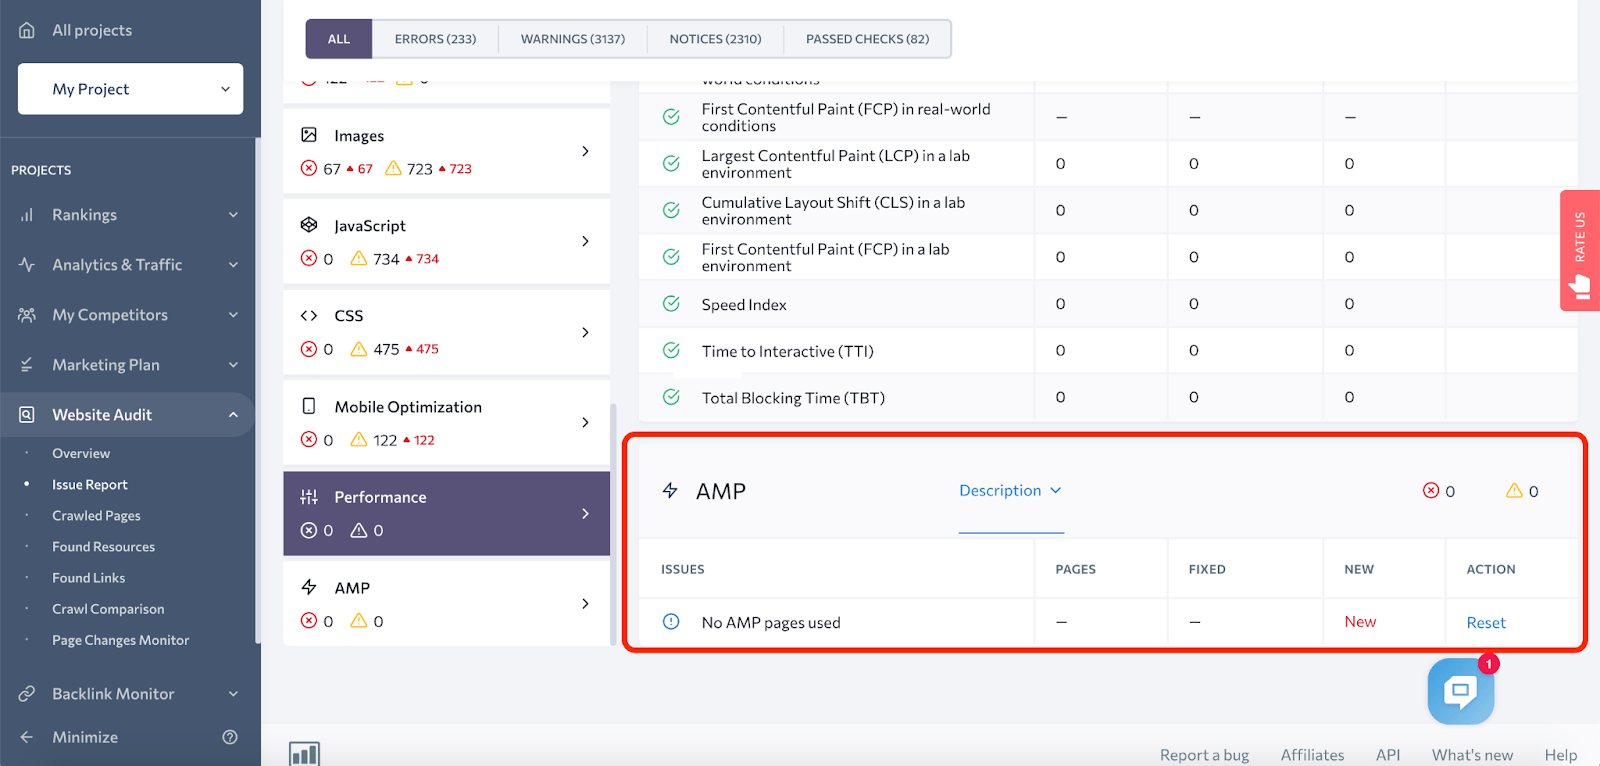Image resolution: width=1600 pixels, height=766 pixels.
Task: Open the JavaScript category arrow
Action: pos(585,241)
